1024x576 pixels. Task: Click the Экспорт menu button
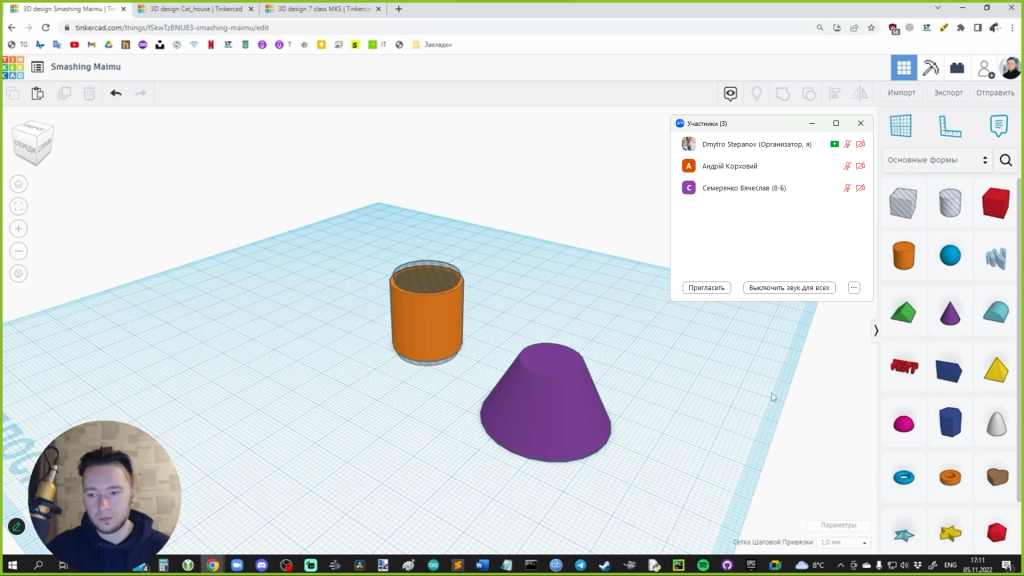tap(948, 93)
